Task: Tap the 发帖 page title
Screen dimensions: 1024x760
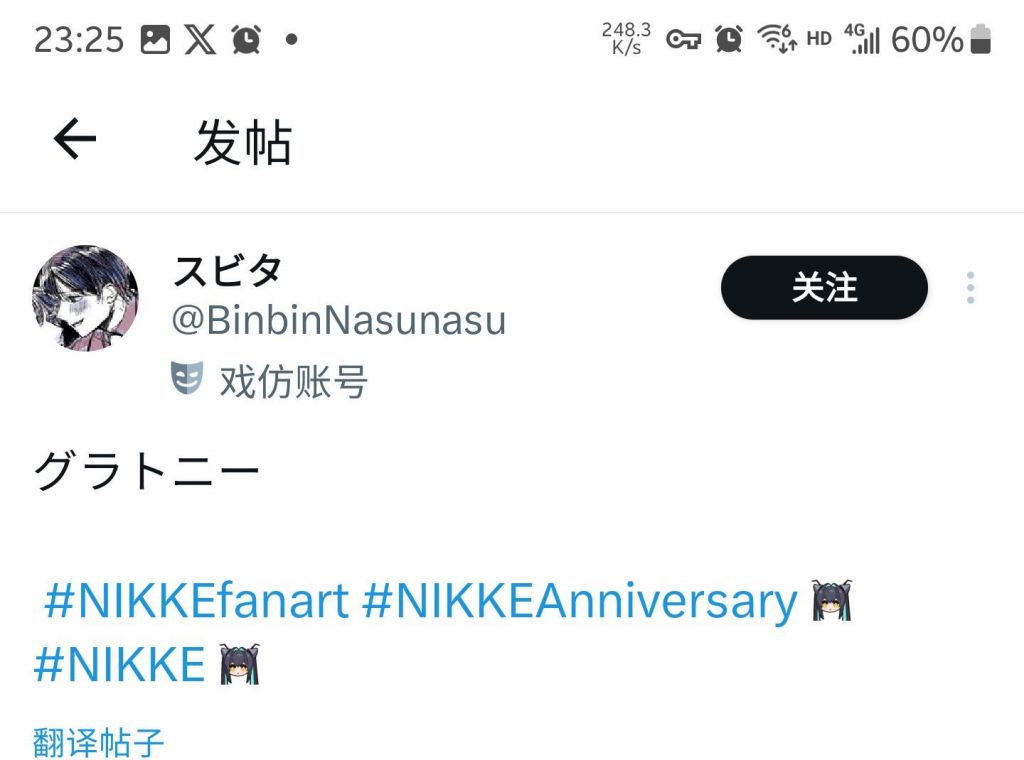Action: tap(242, 141)
